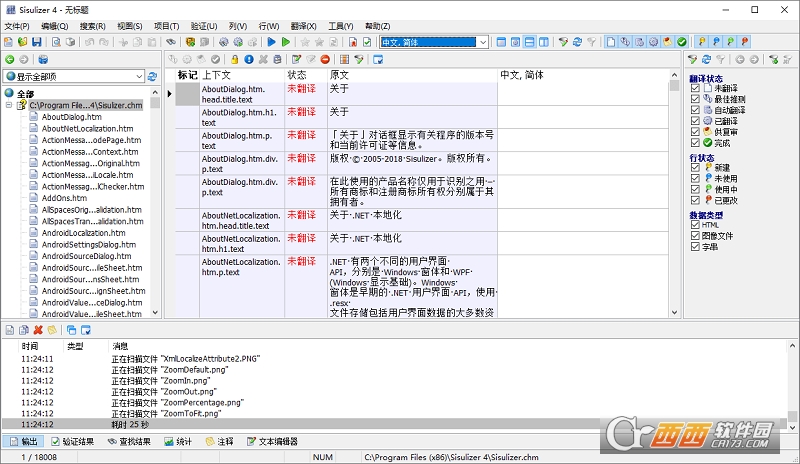Open the 中文, 简体 language dropdown
Screen dimensions: 800x464
(x=483, y=42)
